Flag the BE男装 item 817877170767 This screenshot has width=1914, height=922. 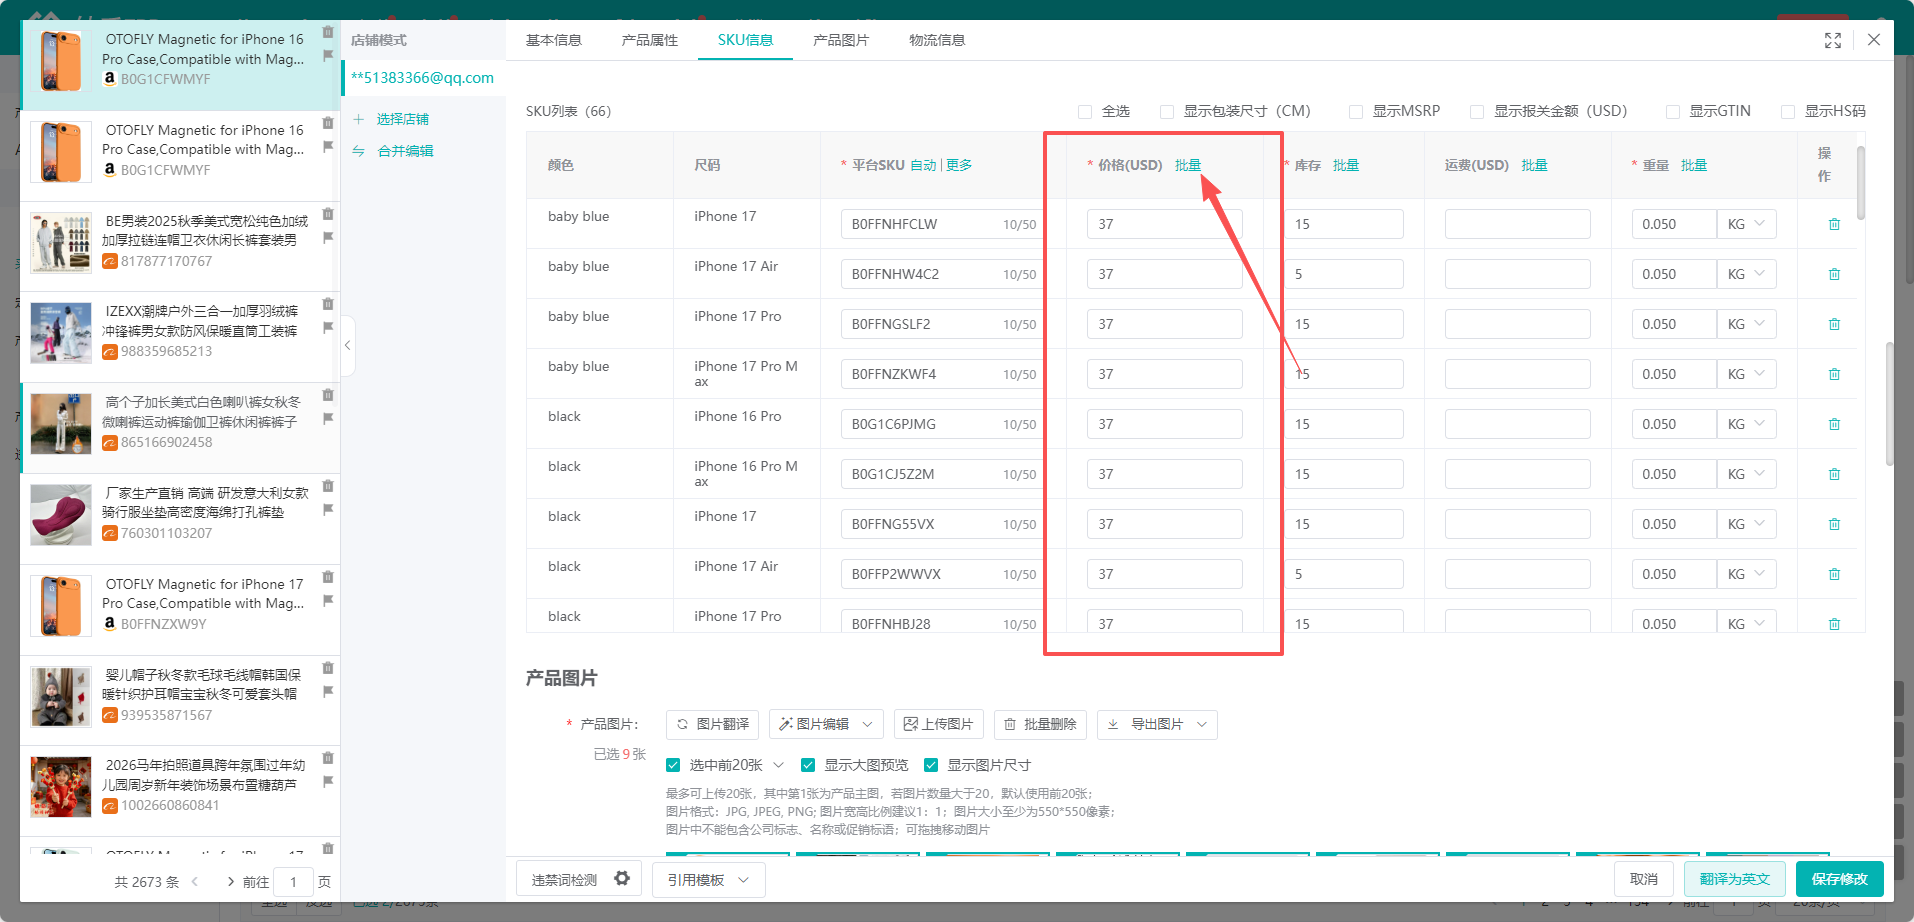(x=328, y=238)
